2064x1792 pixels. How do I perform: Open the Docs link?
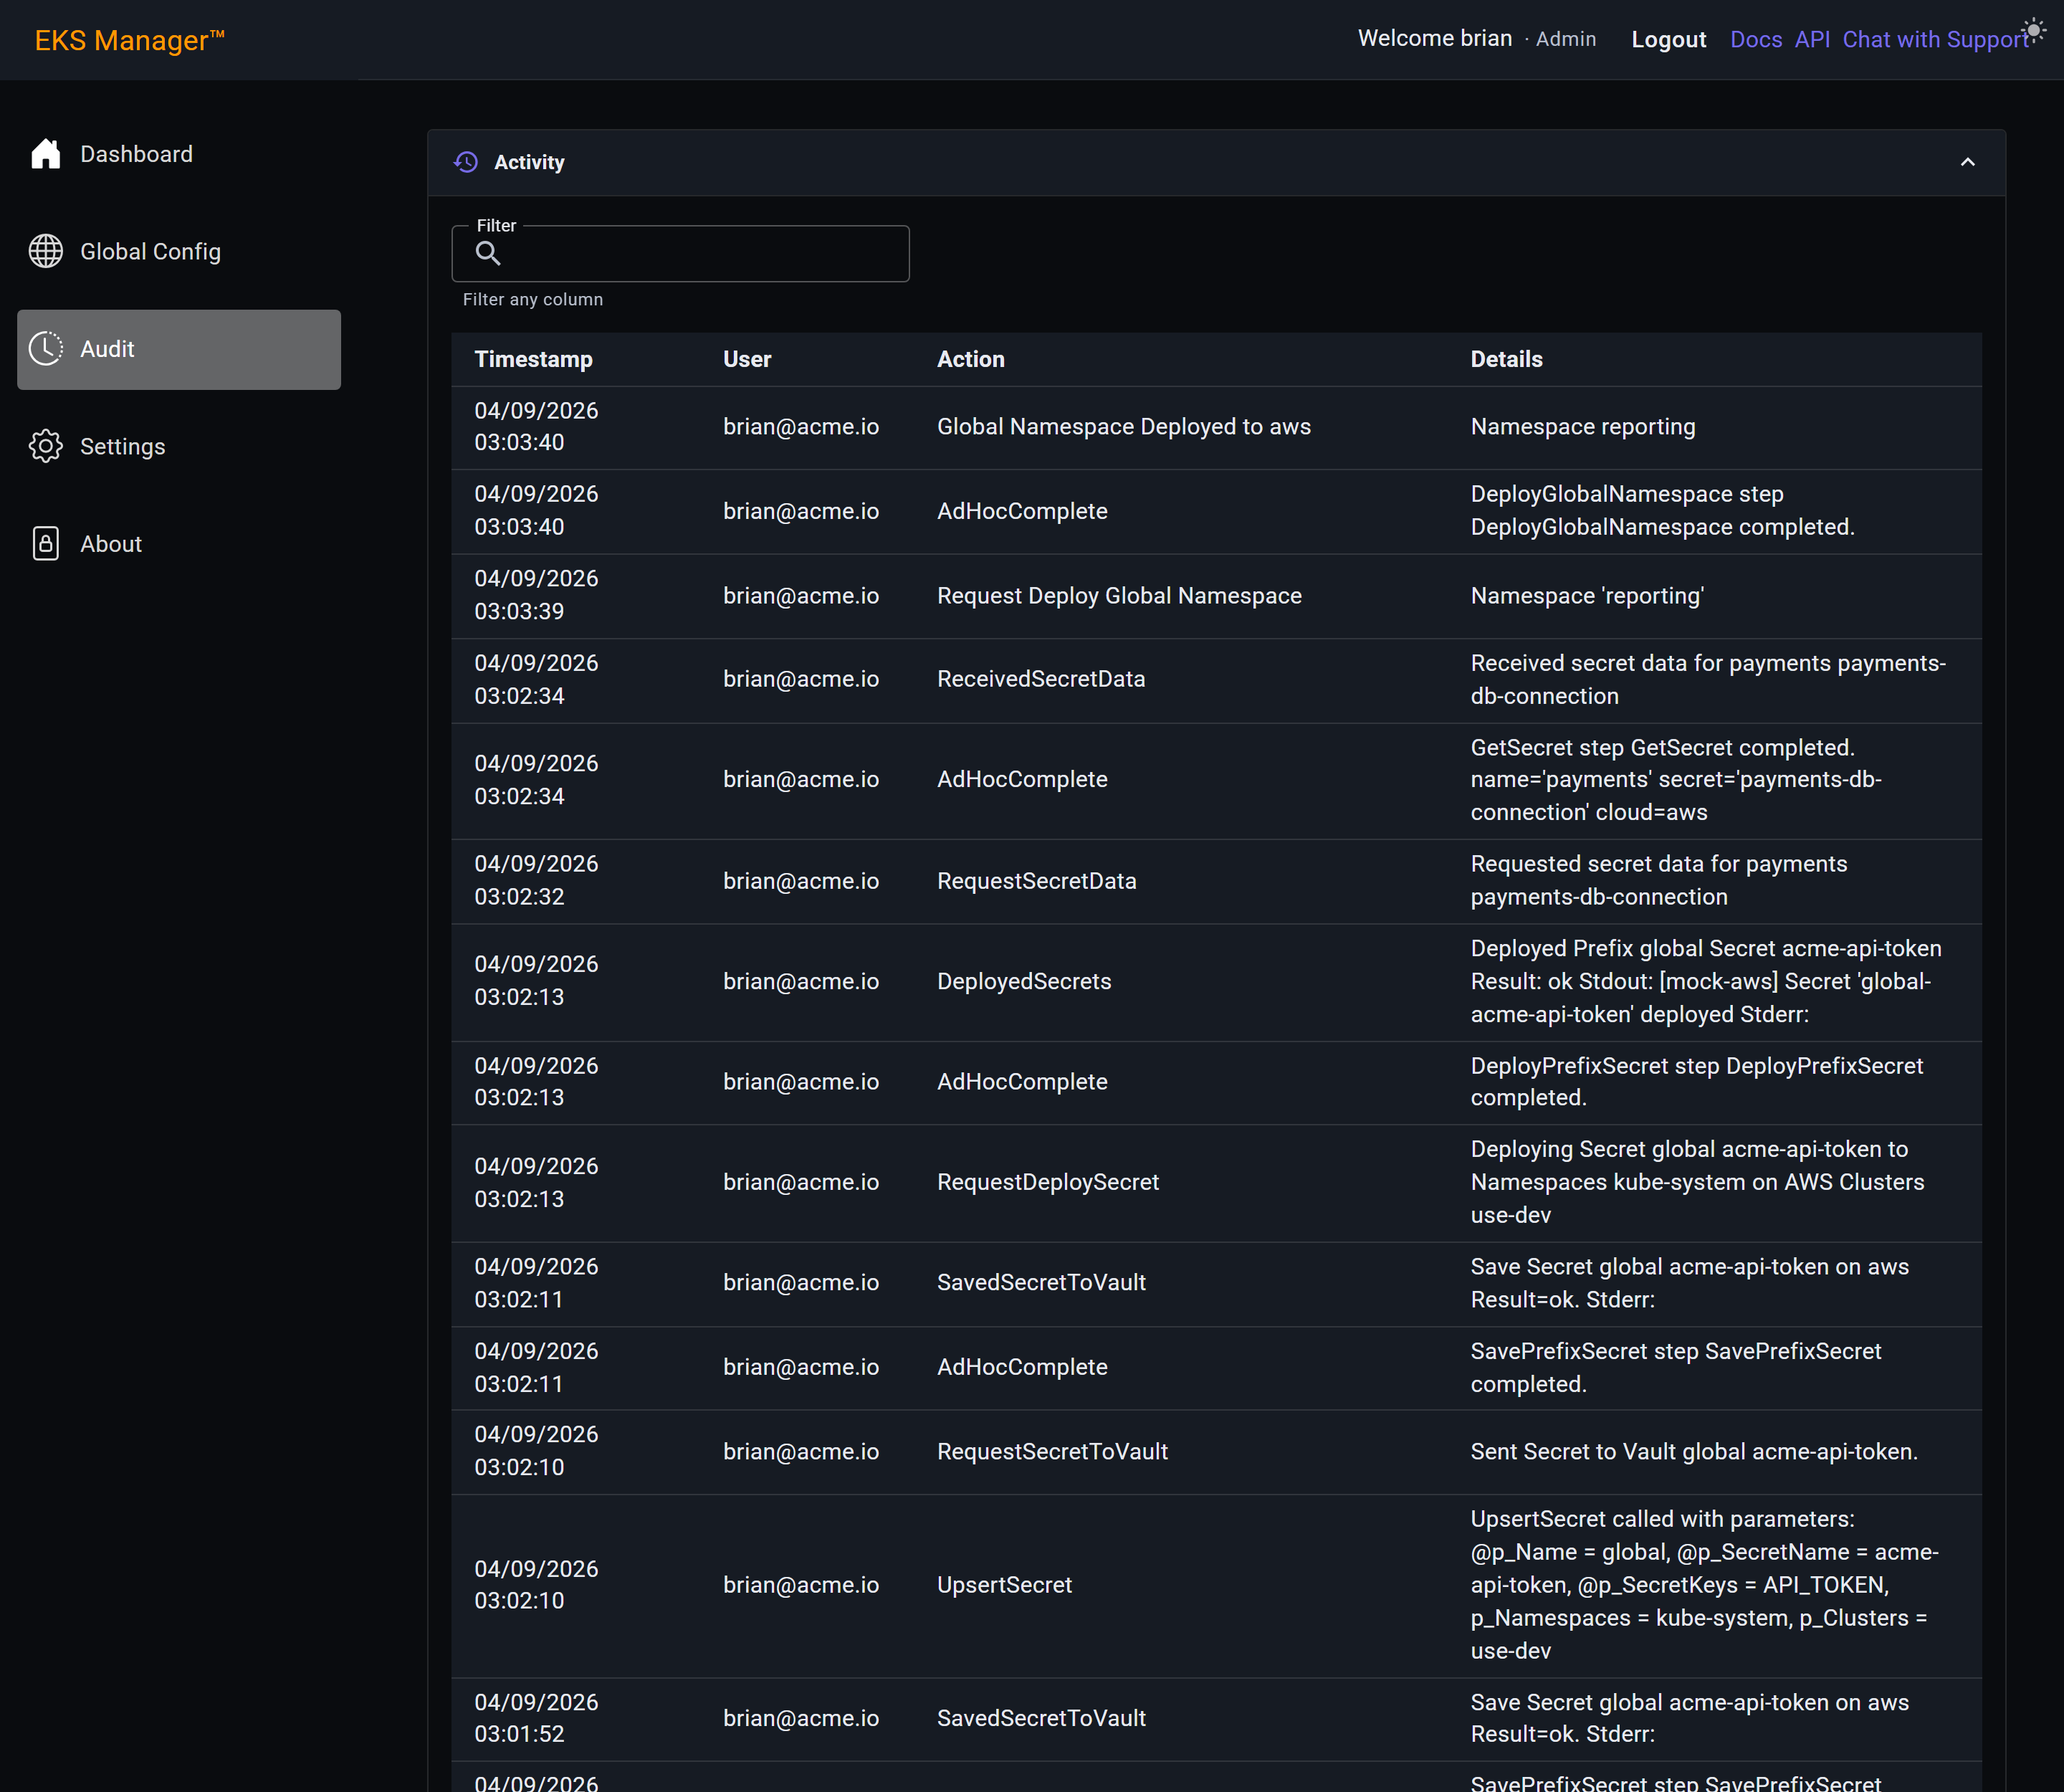click(x=1756, y=39)
